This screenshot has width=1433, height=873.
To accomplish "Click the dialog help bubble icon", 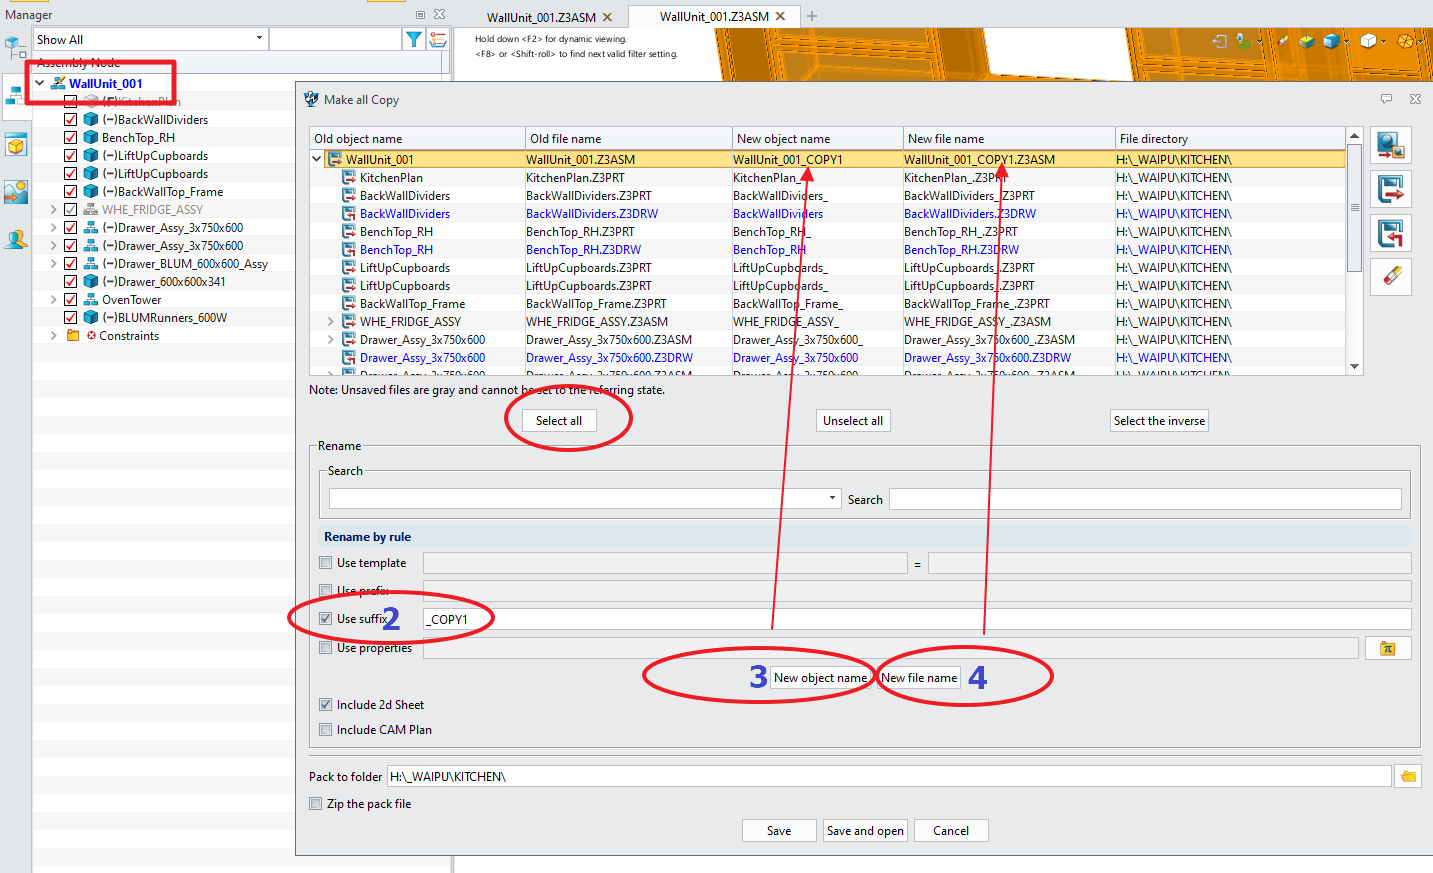I will coord(1386,99).
